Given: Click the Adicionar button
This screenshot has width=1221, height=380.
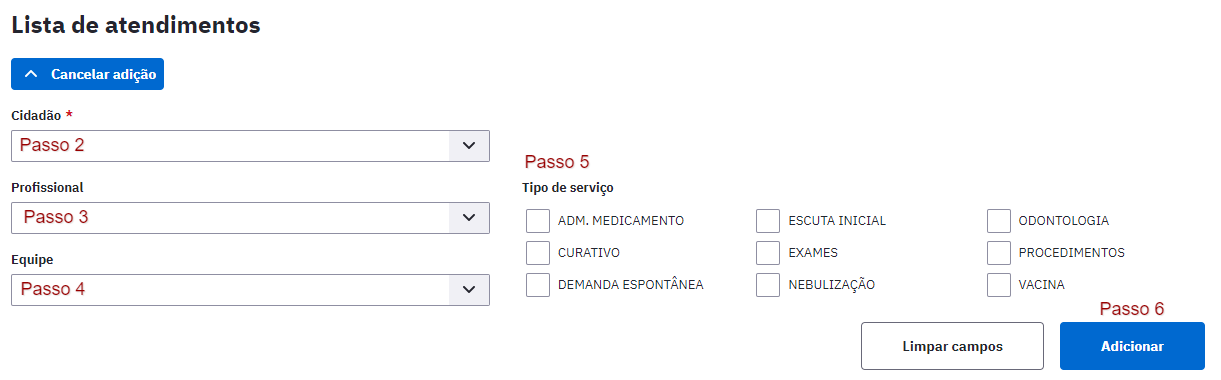Looking at the screenshot, I should (1132, 346).
